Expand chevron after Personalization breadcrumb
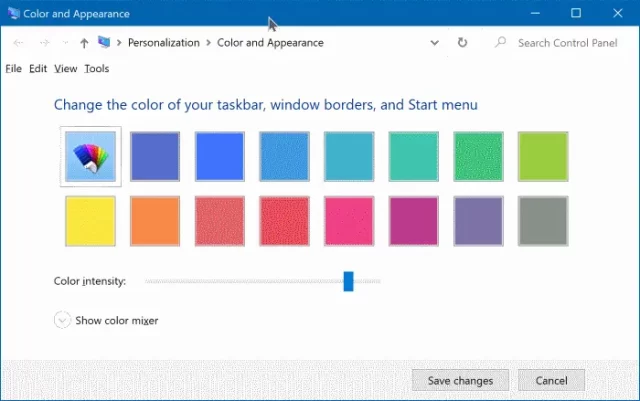This screenshot has height=401, width=640. pos(208,43)
